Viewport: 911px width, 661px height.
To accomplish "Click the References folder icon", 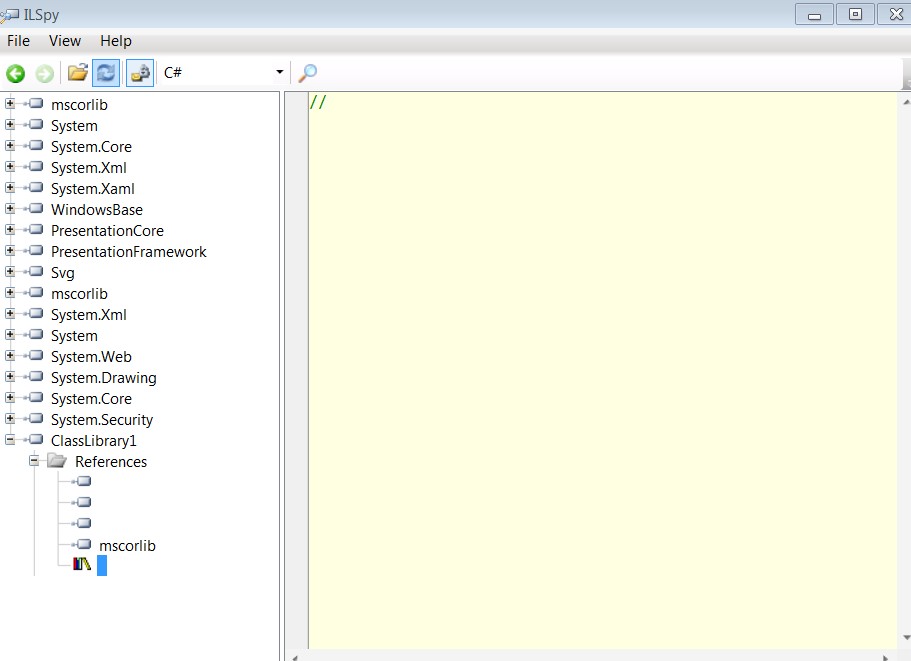I will pos(58,461).
